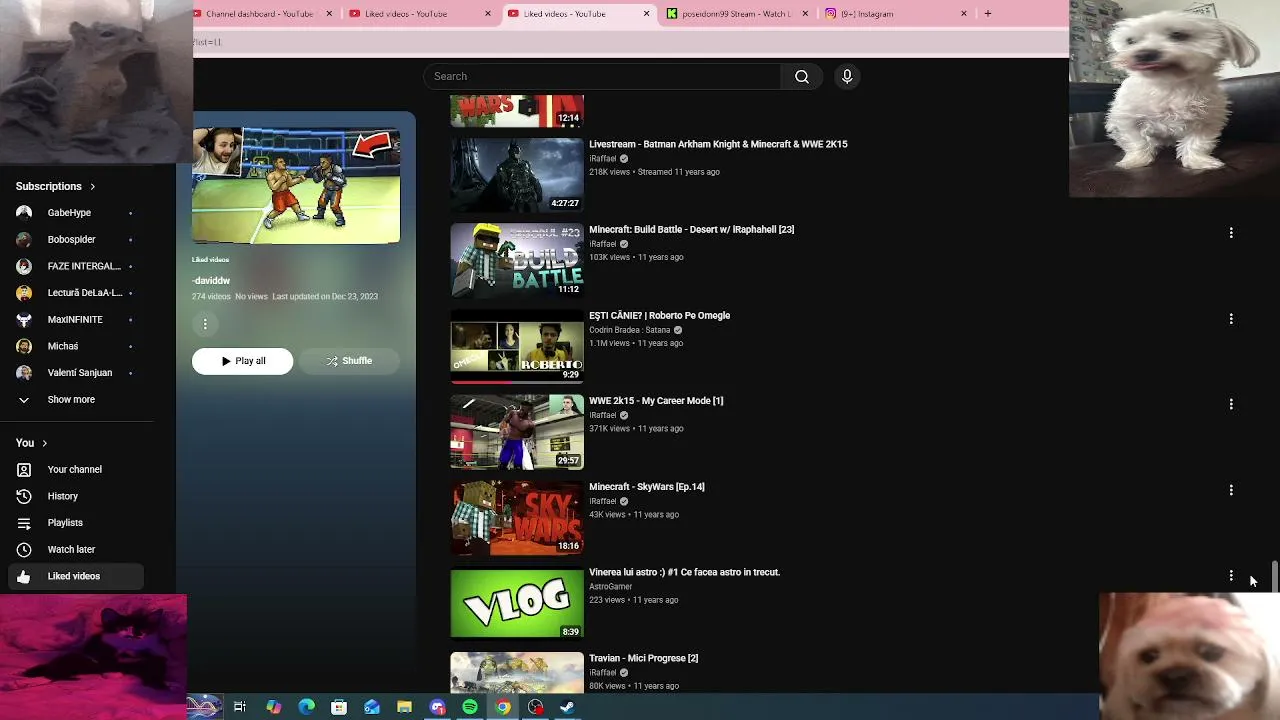
Task: Open Roberto Pe Omegle video thumbnail
Action: coord(517,346)
